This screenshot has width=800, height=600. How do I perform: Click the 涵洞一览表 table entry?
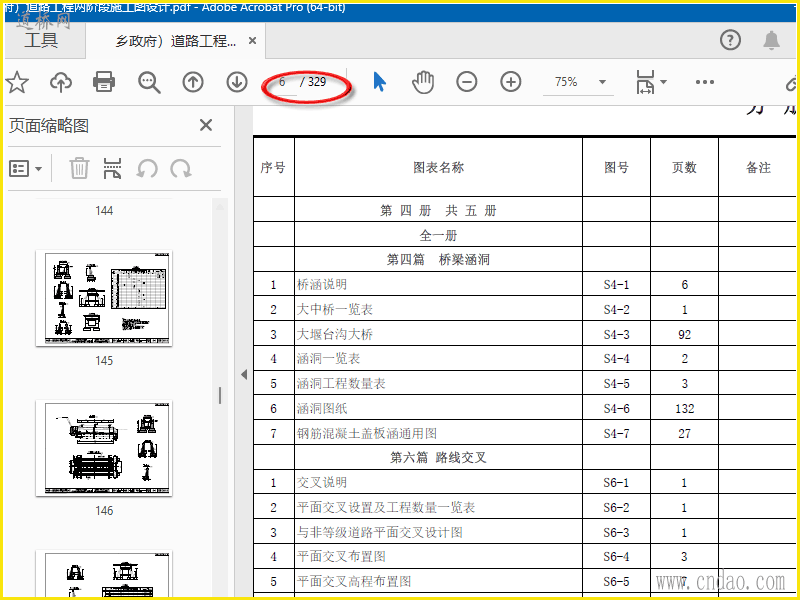point(329,359)
